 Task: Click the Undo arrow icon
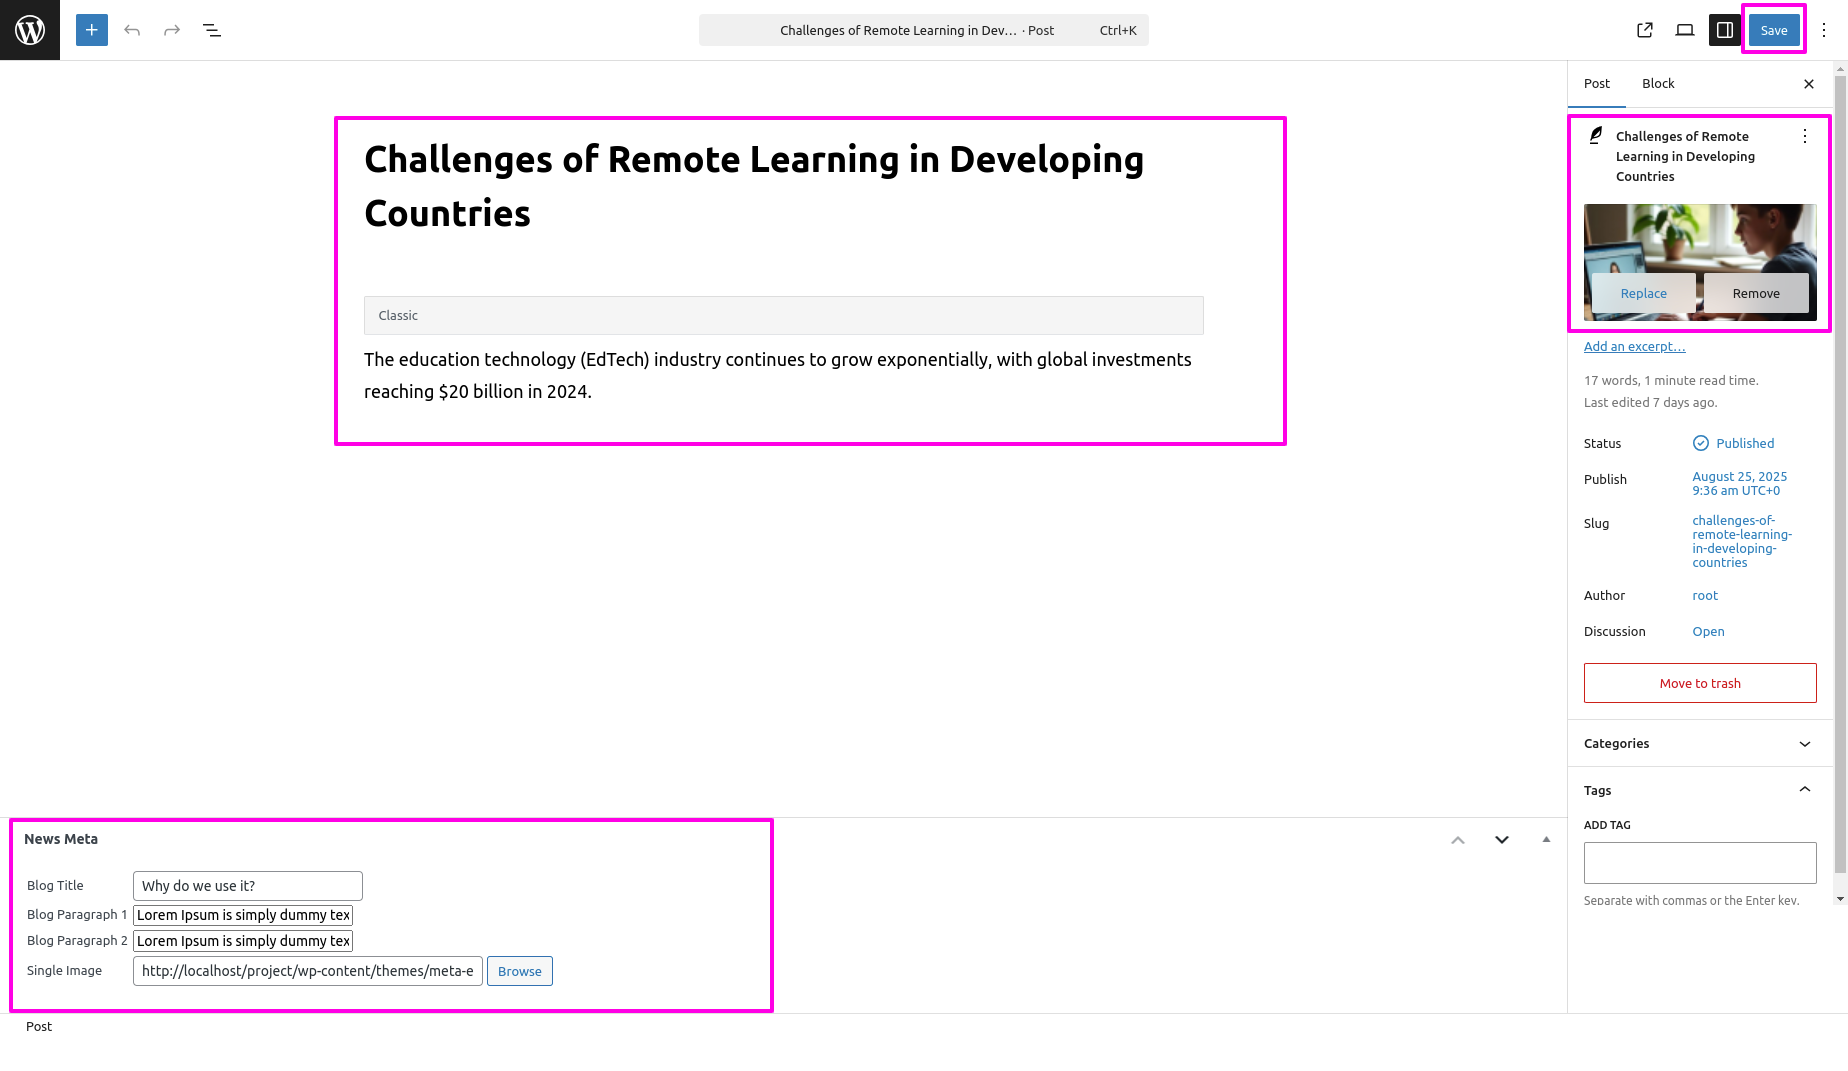tap(132, 30)
